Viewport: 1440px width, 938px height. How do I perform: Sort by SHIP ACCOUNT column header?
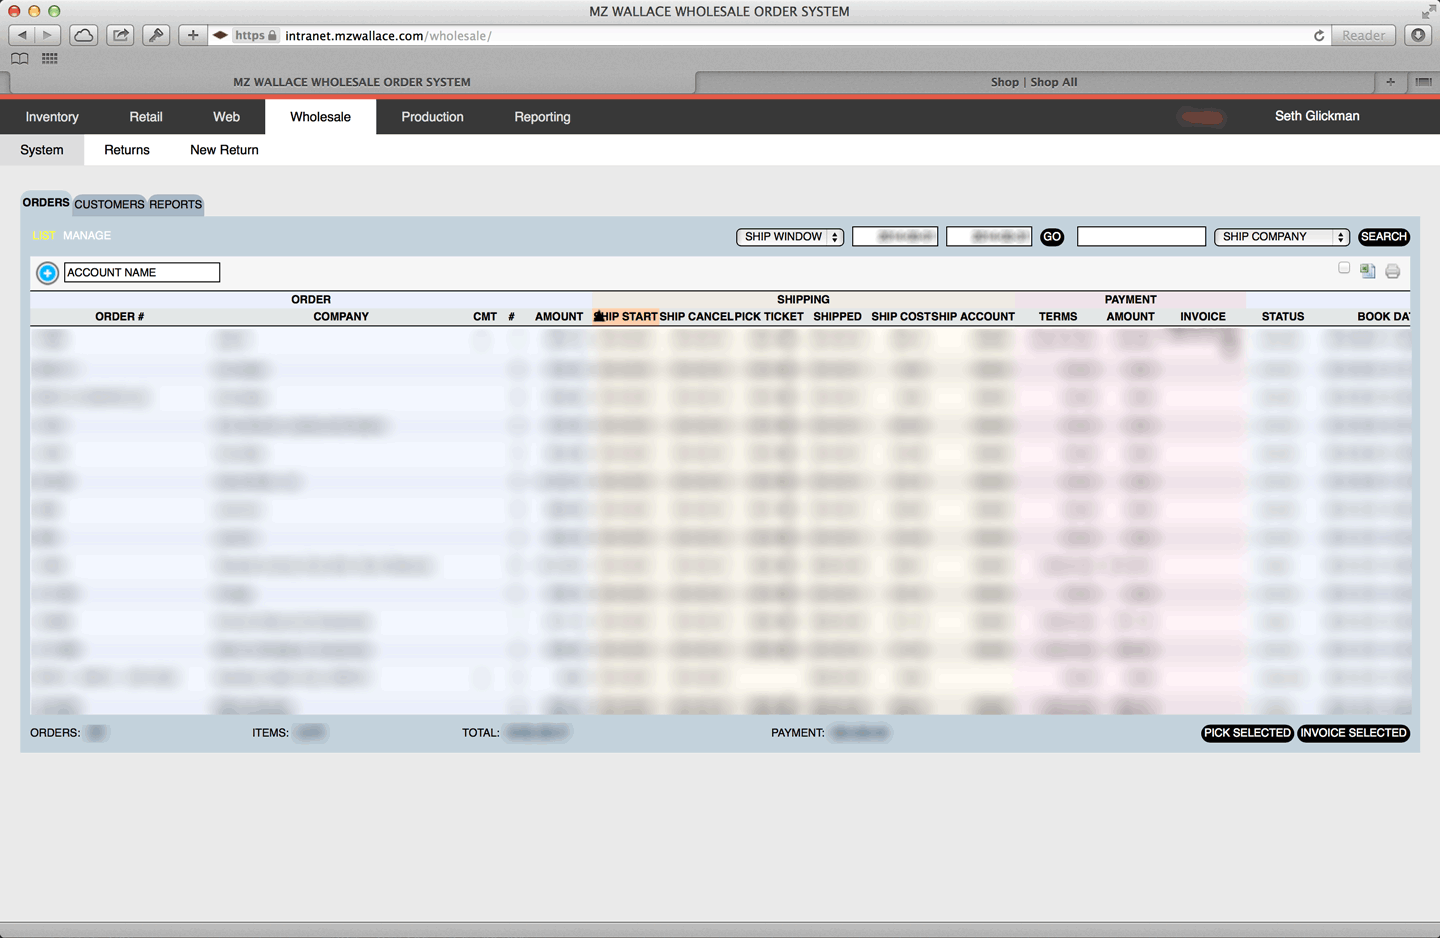(x=973, y=317)
